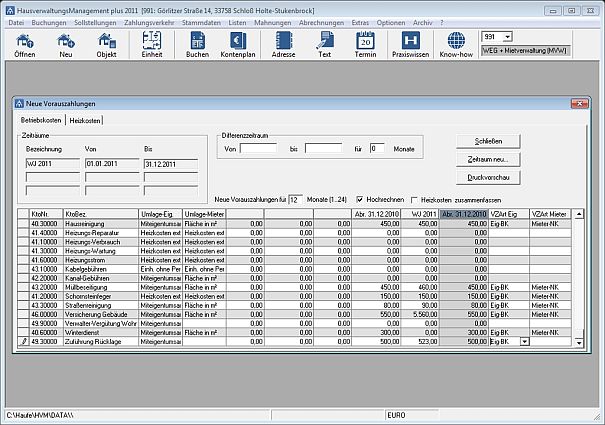Click the Text toolbar icon
The height and width of the screenshot is (425, 605).
click(x=324, y=45)
